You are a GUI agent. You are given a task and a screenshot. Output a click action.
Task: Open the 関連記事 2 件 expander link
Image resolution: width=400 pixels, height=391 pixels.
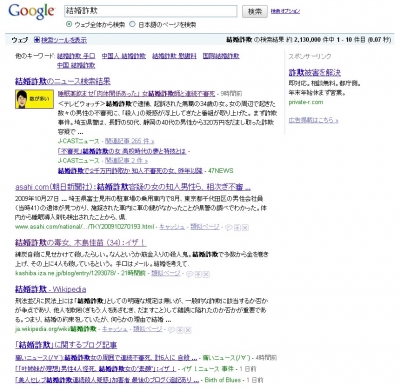pyautogui.click(x=126, y=161)
